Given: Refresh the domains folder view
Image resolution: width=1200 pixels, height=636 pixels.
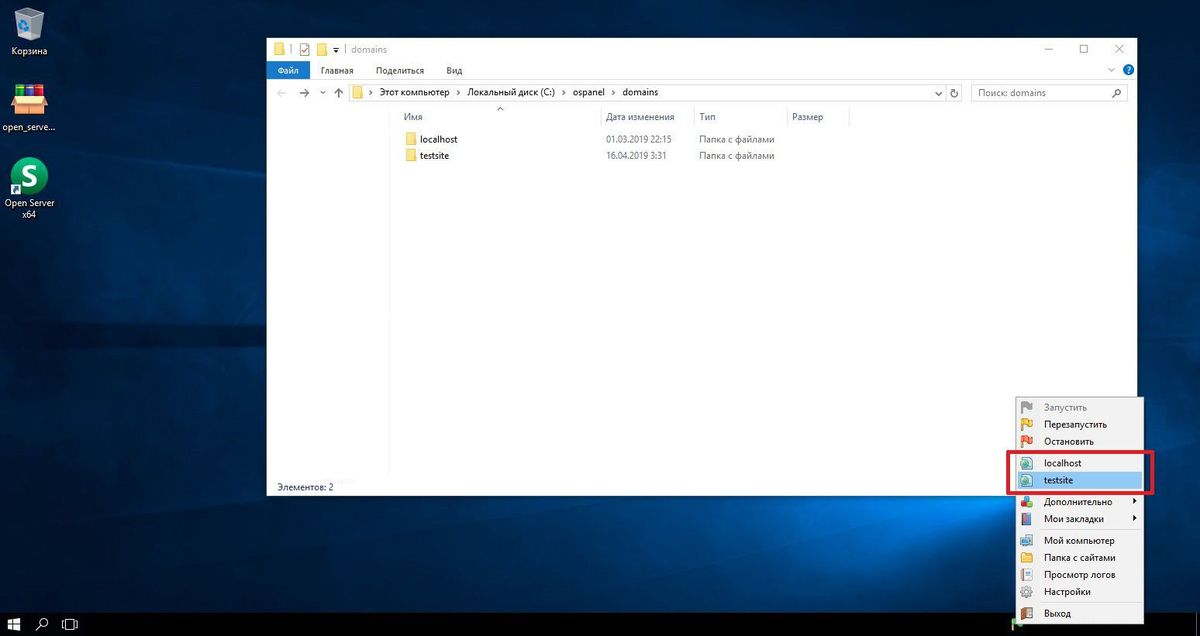Looking at the screenshot, I should pos(954,93).
